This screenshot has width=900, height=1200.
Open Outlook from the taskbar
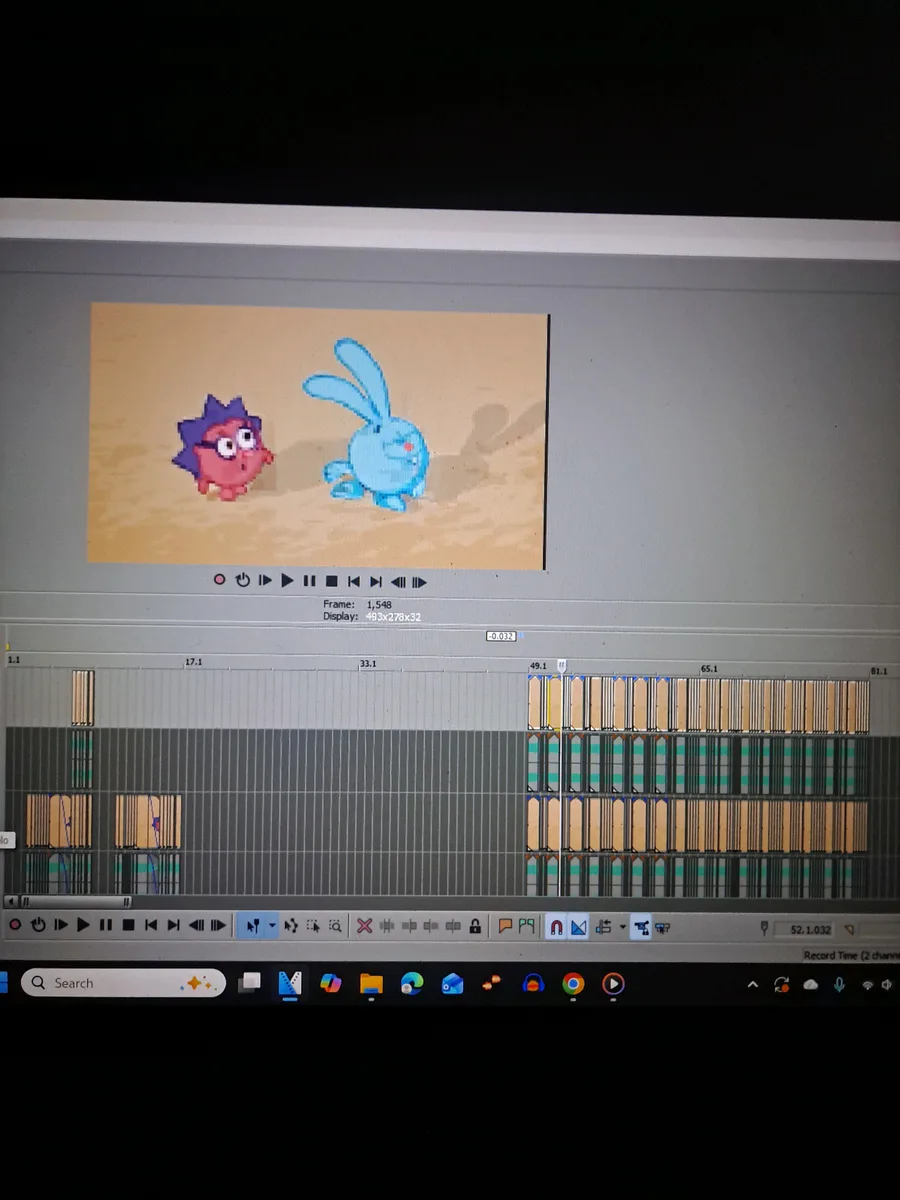[452, 984]
